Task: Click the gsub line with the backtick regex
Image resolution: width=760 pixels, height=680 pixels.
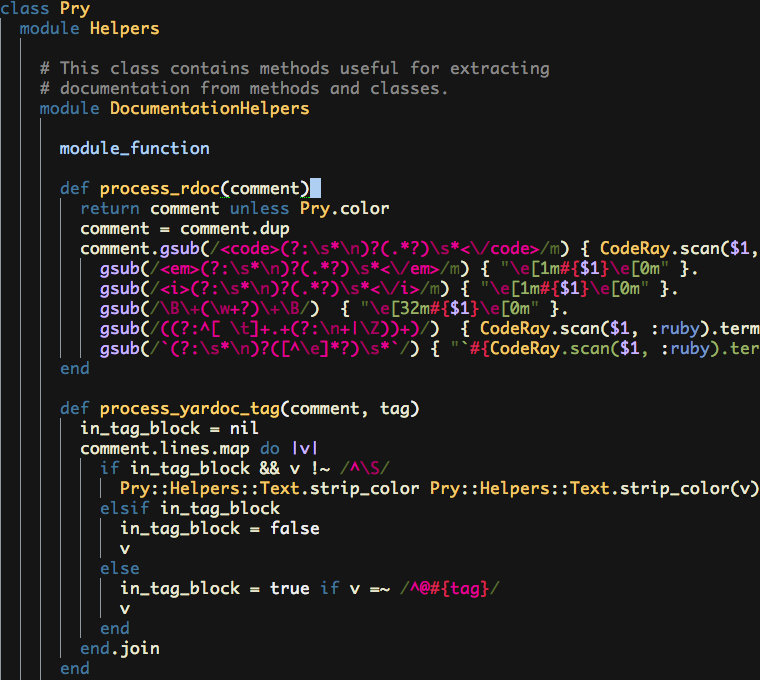Action: coord(429,349)
